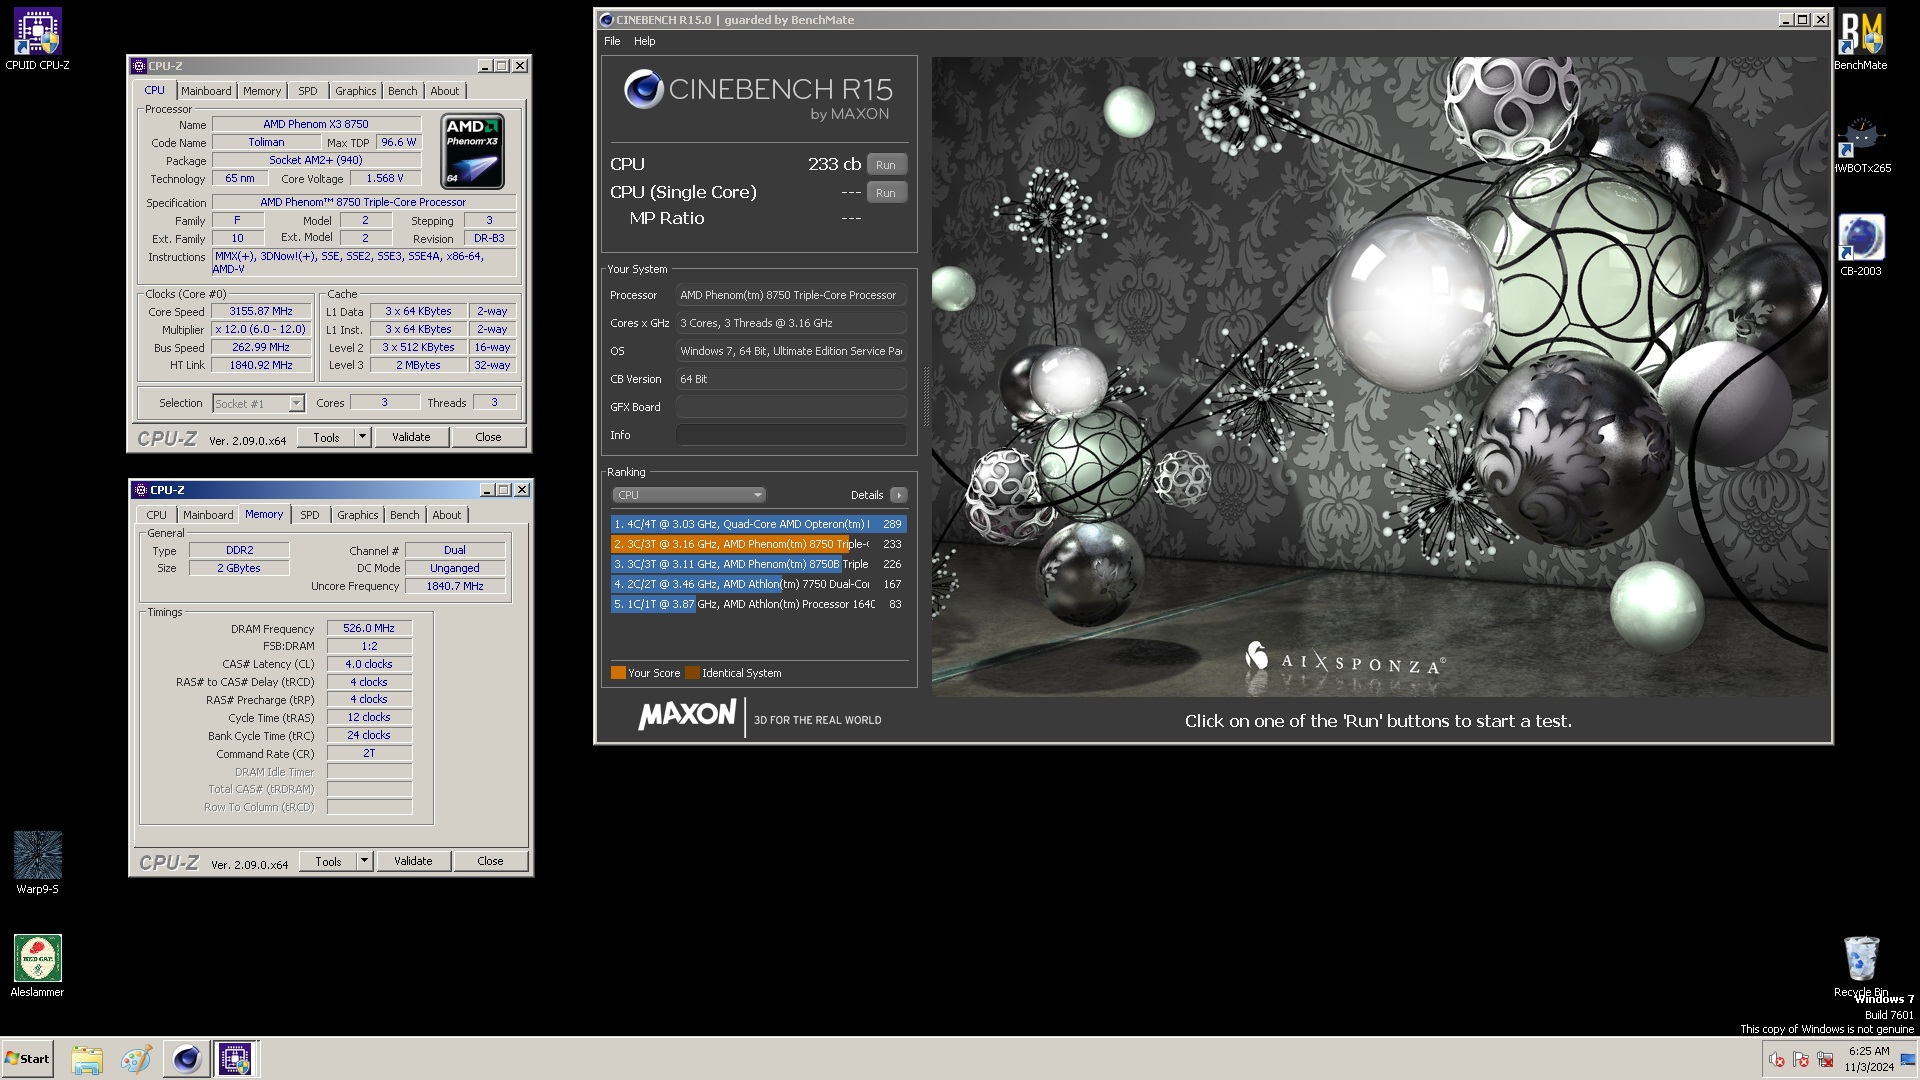Select ranking entry 1 Quad-Core AMD Opteron
Screen dimensions: 1920x1080
[759, 524]
